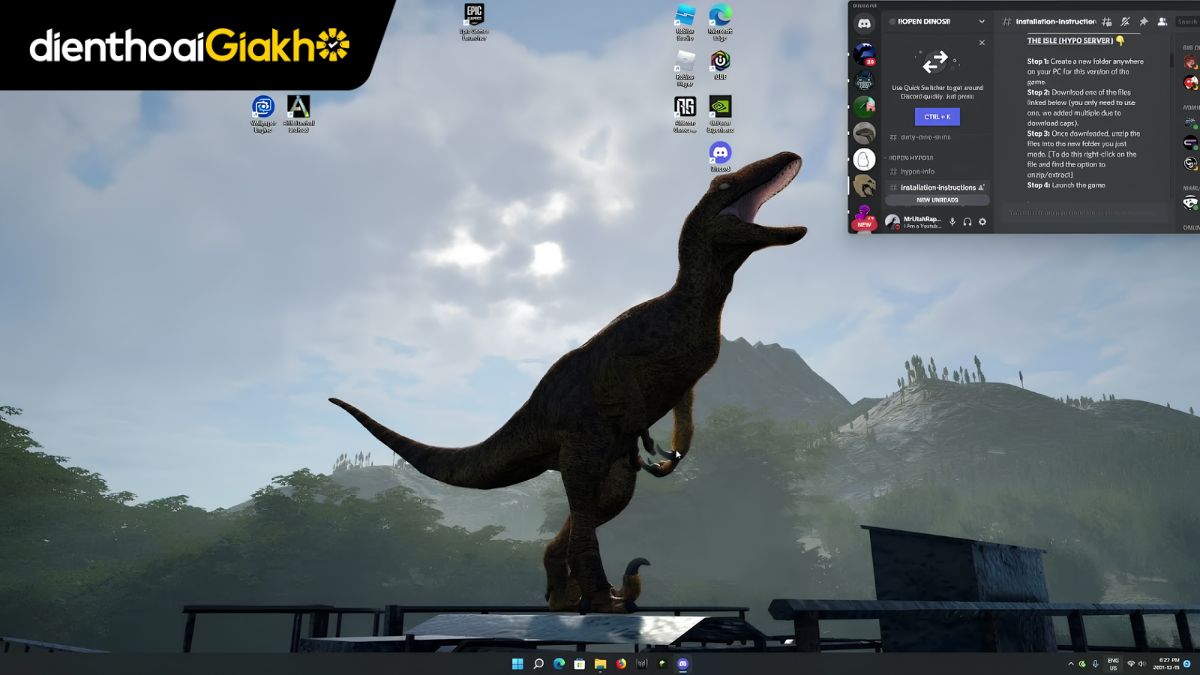Open the Rockstar Games Launcher desktop shortcut
This screenshot has width=1200, height=675.
pyautogui.click(x=685, y=113)
